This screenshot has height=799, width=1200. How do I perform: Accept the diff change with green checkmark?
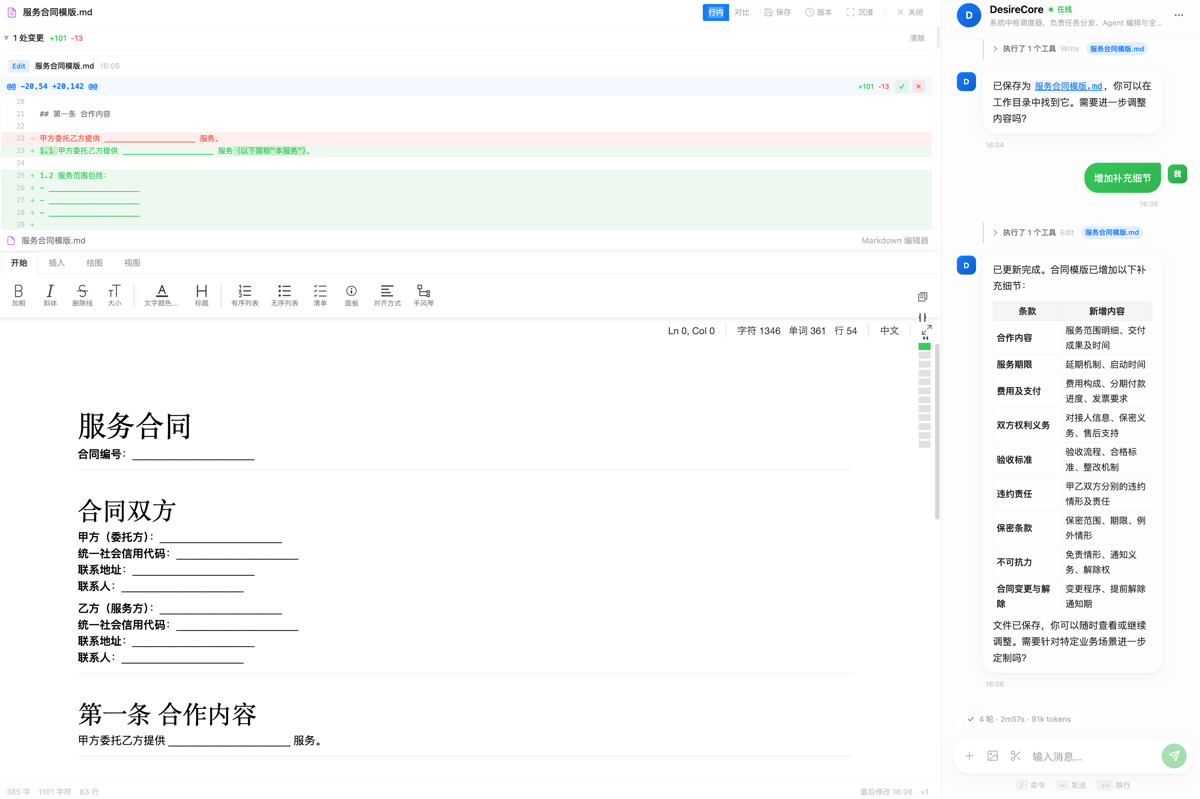(x=902, y=86)
